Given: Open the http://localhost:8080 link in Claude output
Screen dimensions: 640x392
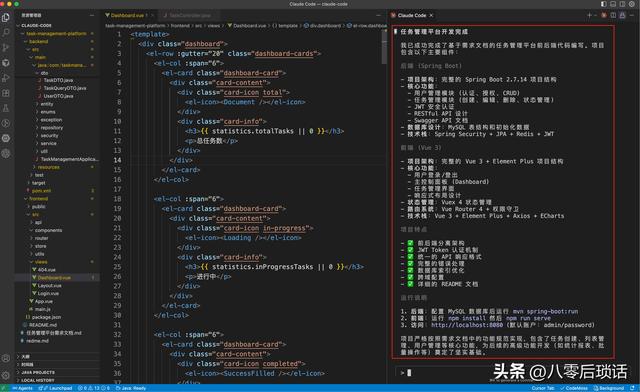Looking at the screenshot, I should pos(467,325).
